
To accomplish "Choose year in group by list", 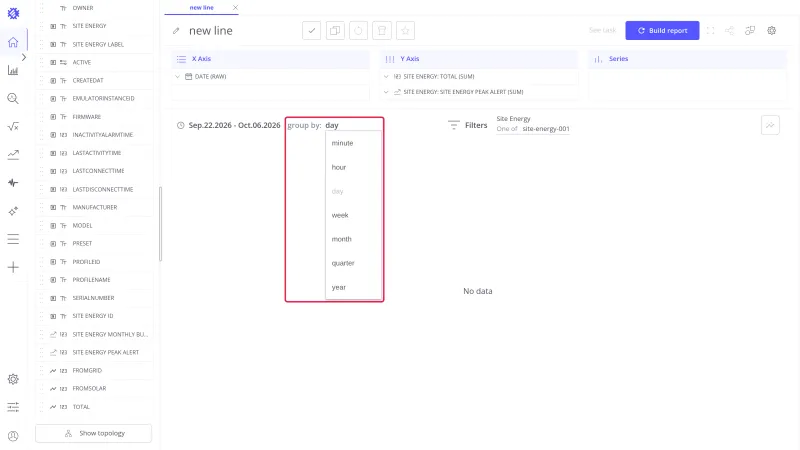I will (339, 287).
